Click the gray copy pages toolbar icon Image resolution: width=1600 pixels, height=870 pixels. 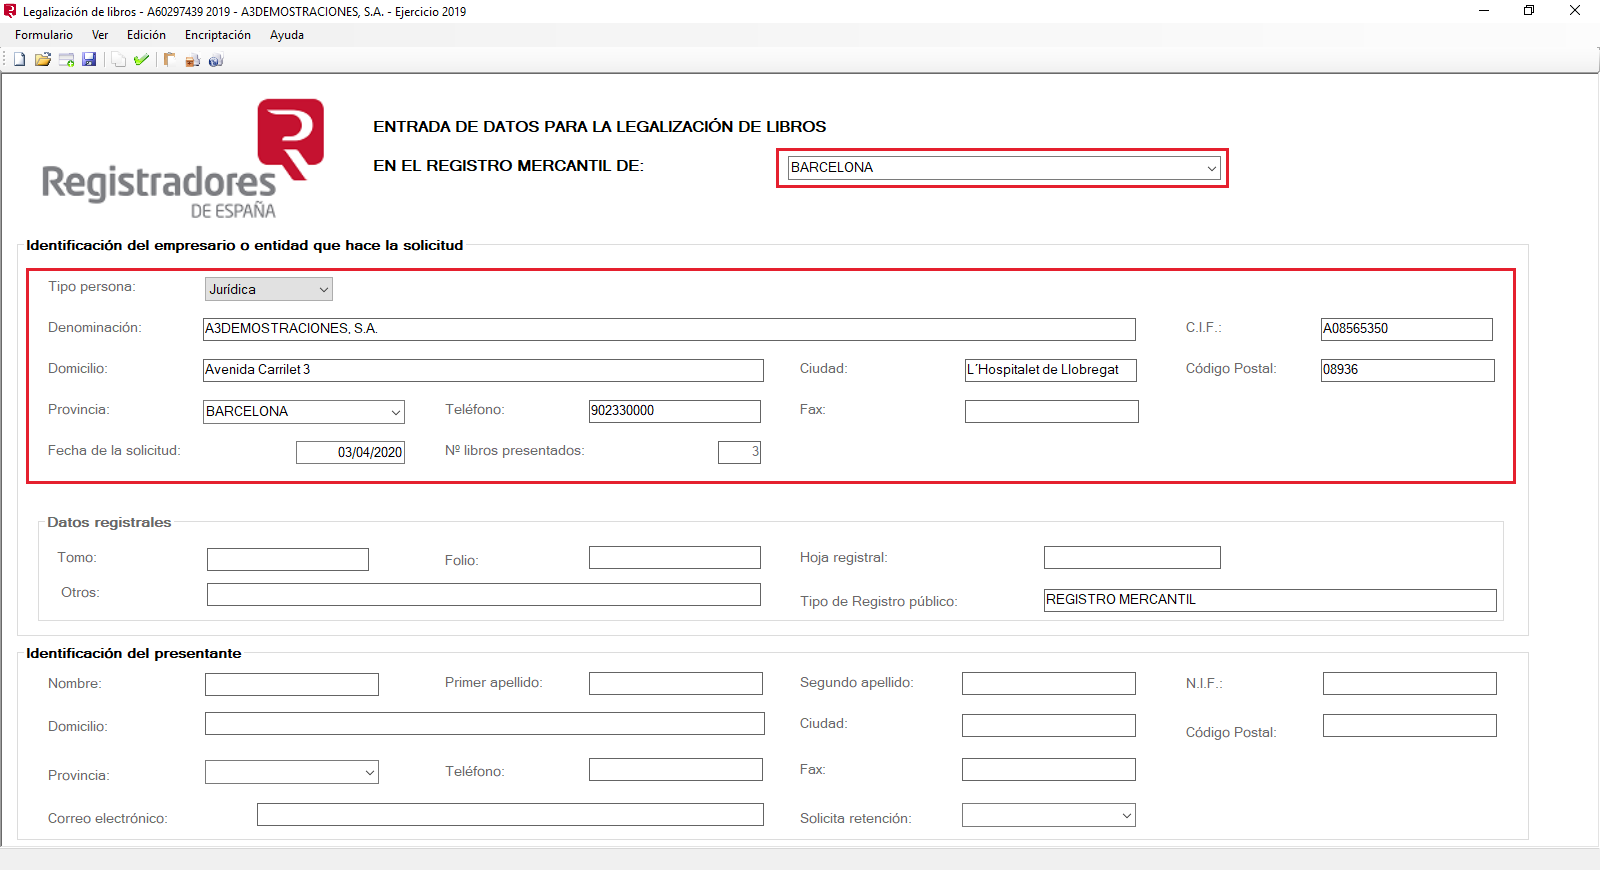[118, 60]
